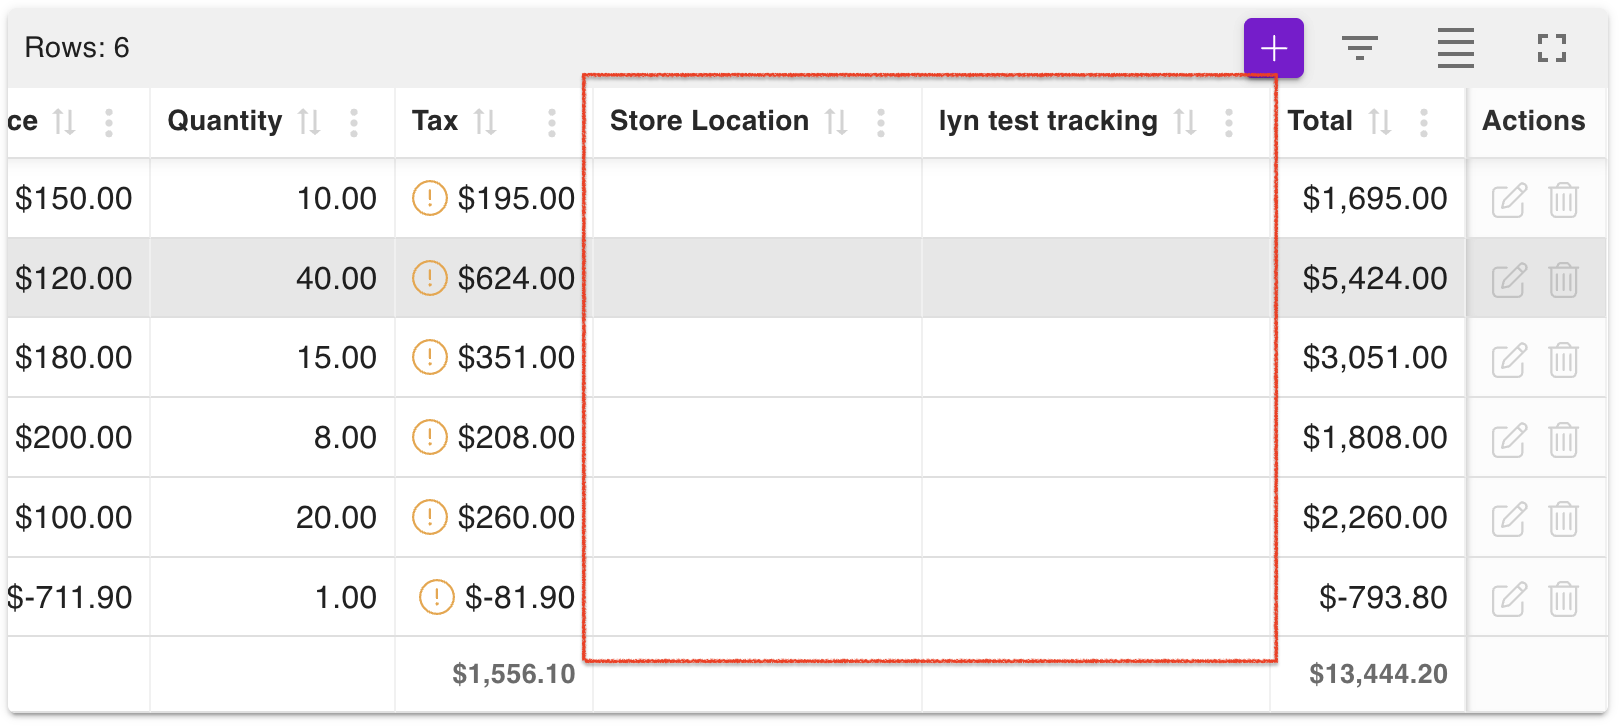Click the warning icon next to $208.00 tax
The width and height of the screenshot is (1620, 728).
[x=430, y=437]
